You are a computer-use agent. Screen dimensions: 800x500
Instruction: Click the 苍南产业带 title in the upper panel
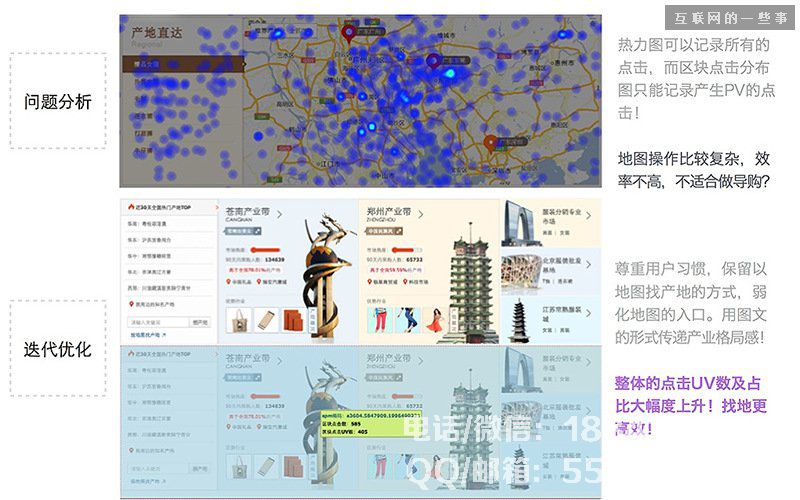247,211
